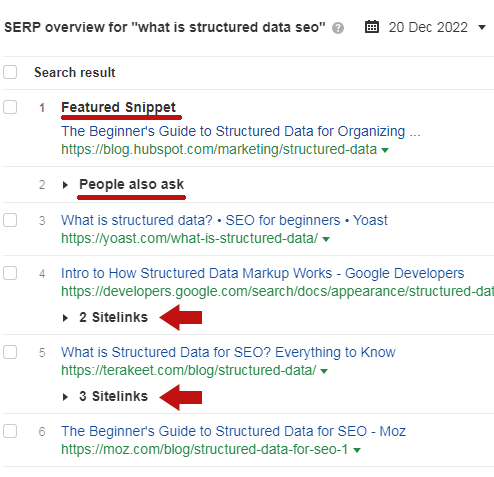This screenshot has height=477, width=494.
Task: Open the moz.com URL dropdown arrow
Action: [357, 450]
